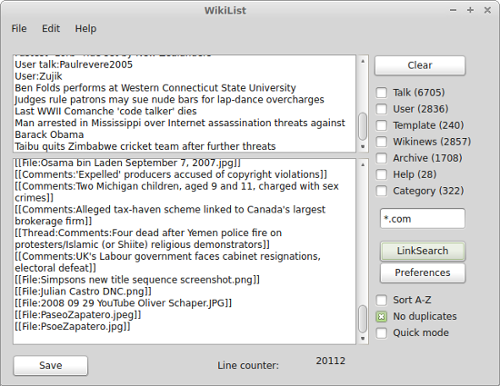The height and width of the screenshot is (386, 500).
Task: Click '[[File:PaseoZapatero.jpeg]]' line
Action: pyautogui.click(x=78, y=315)
